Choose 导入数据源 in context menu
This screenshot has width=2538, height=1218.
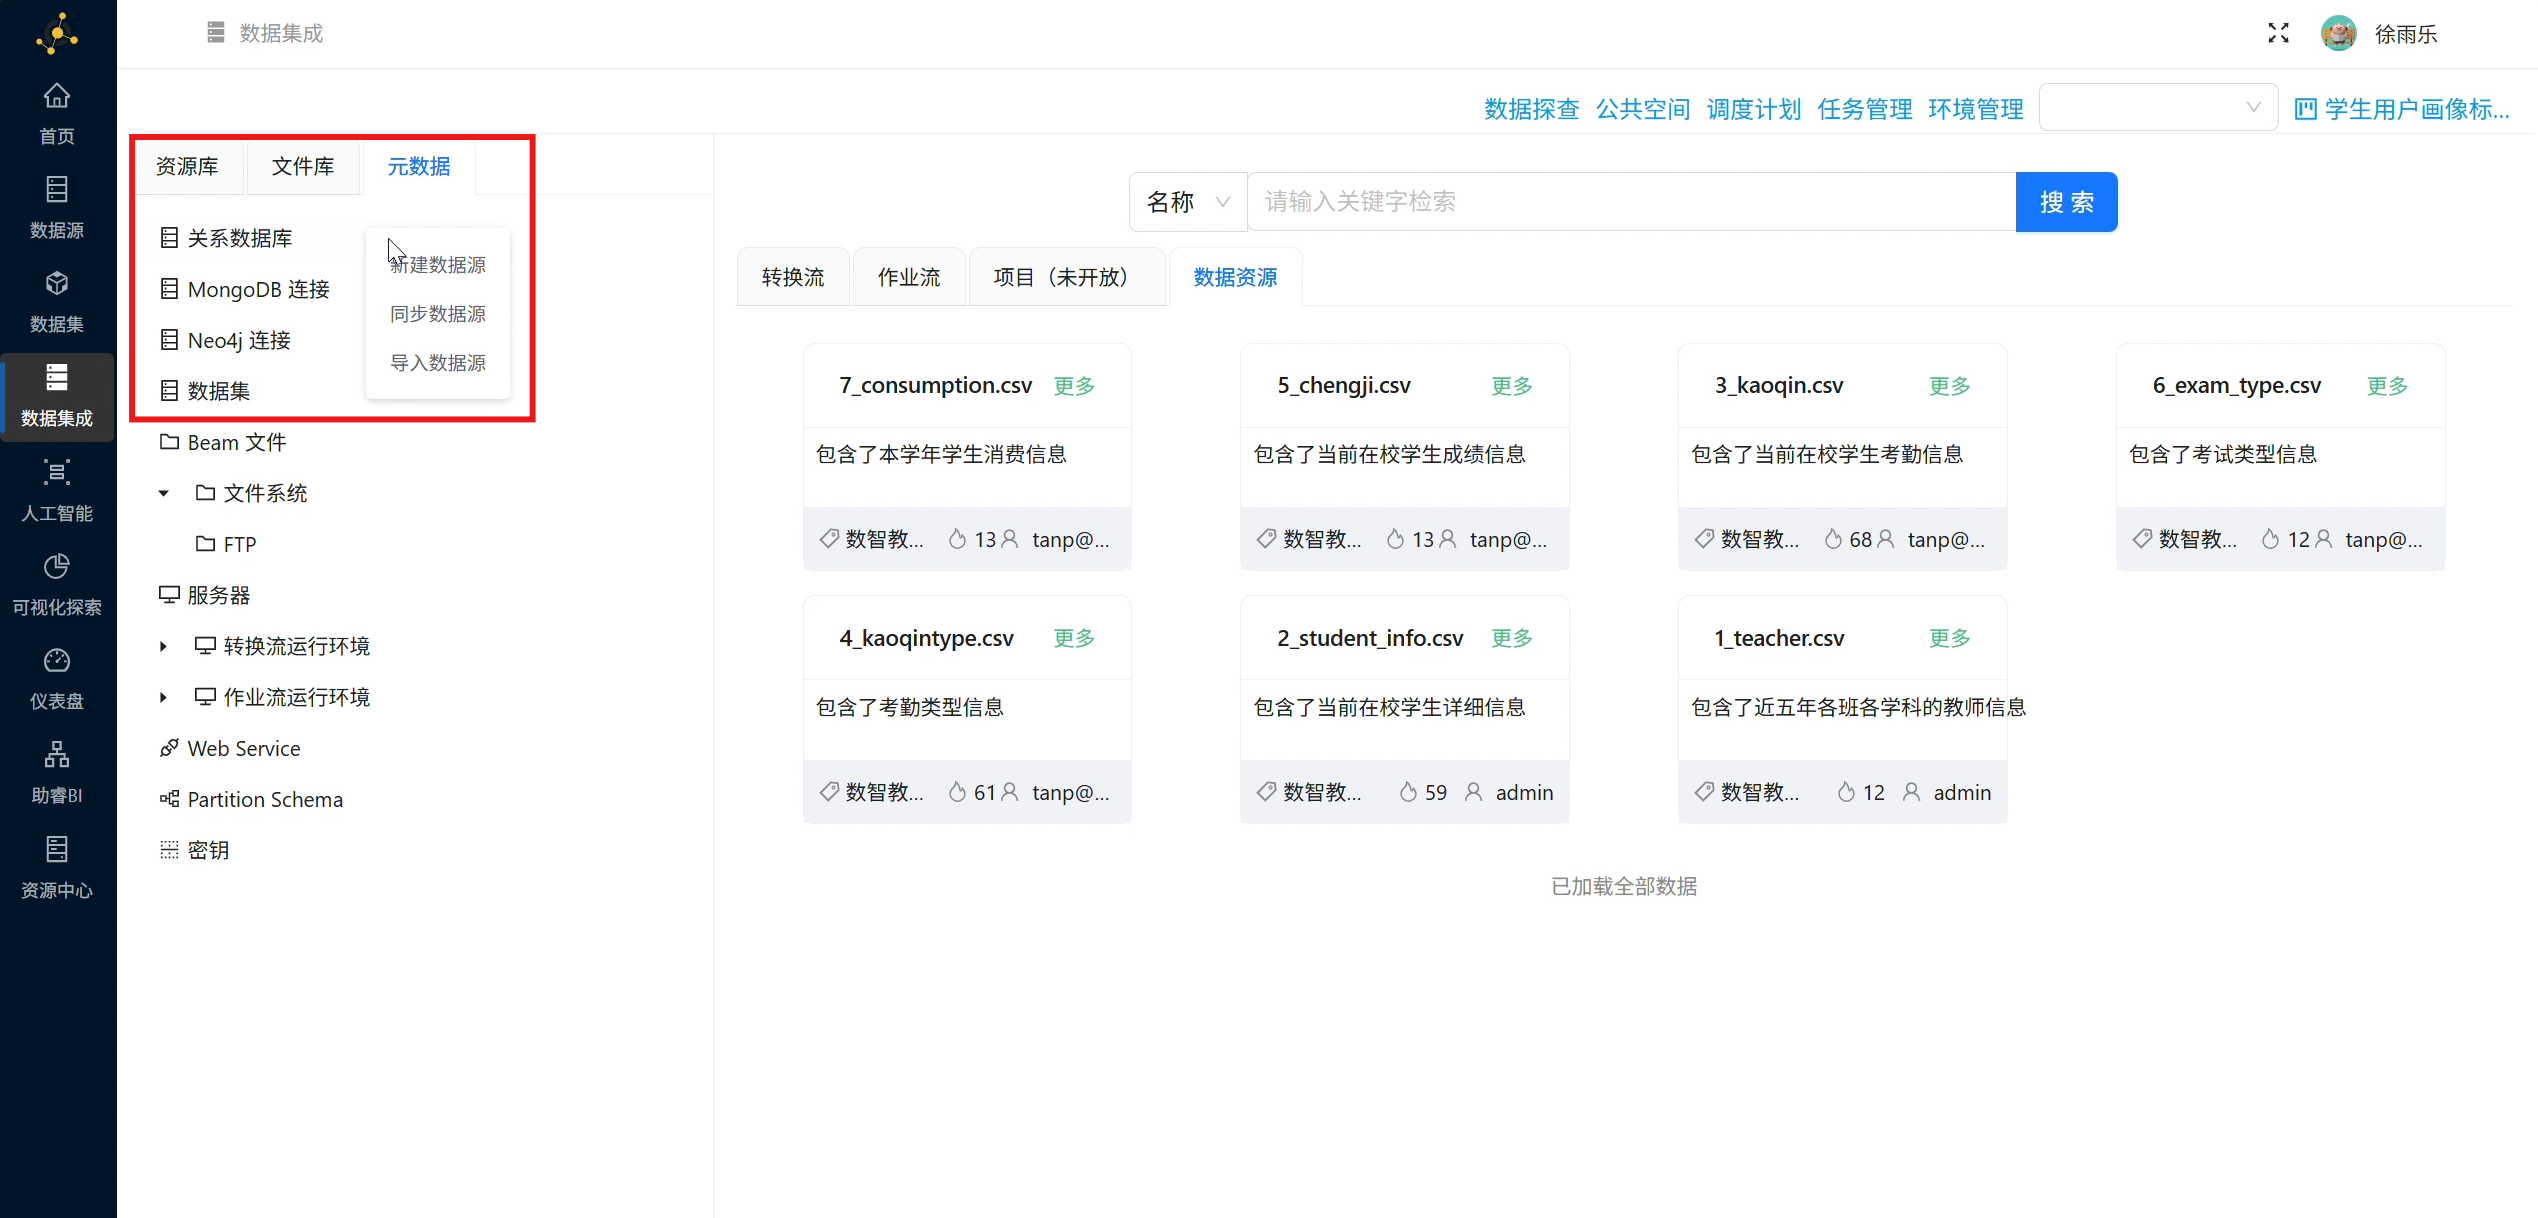point(438,363)
